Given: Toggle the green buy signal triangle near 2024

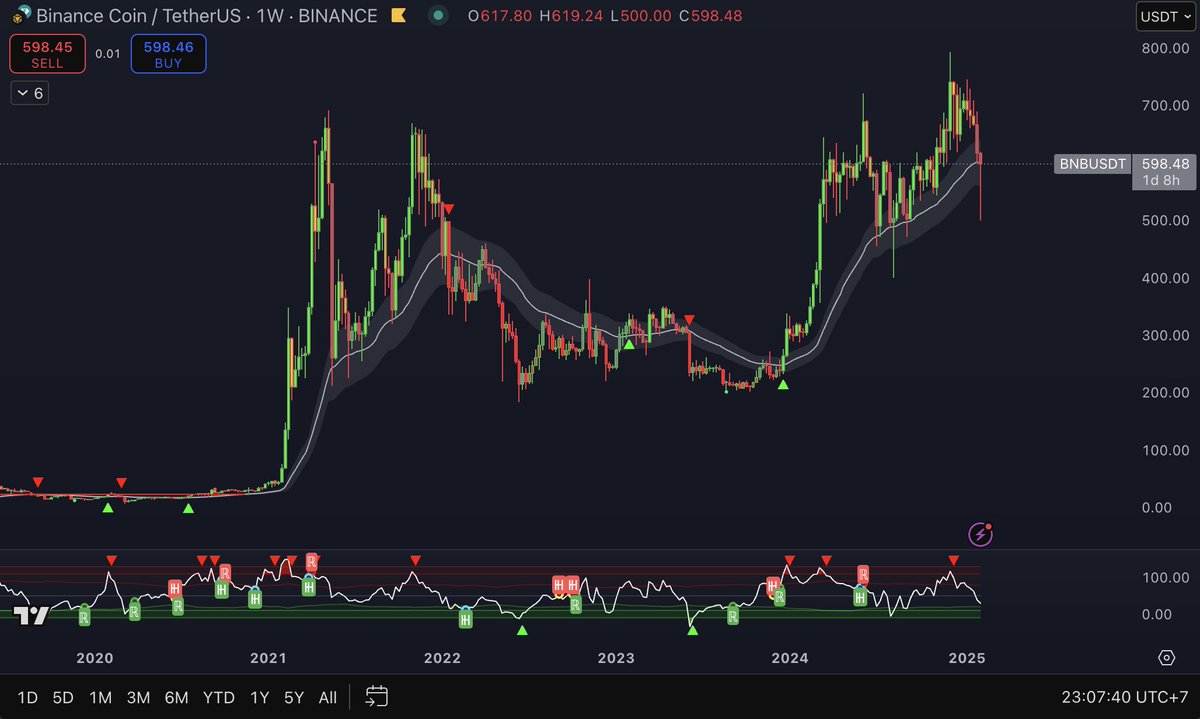Looking at the screenshot, I should pos(783,383).
